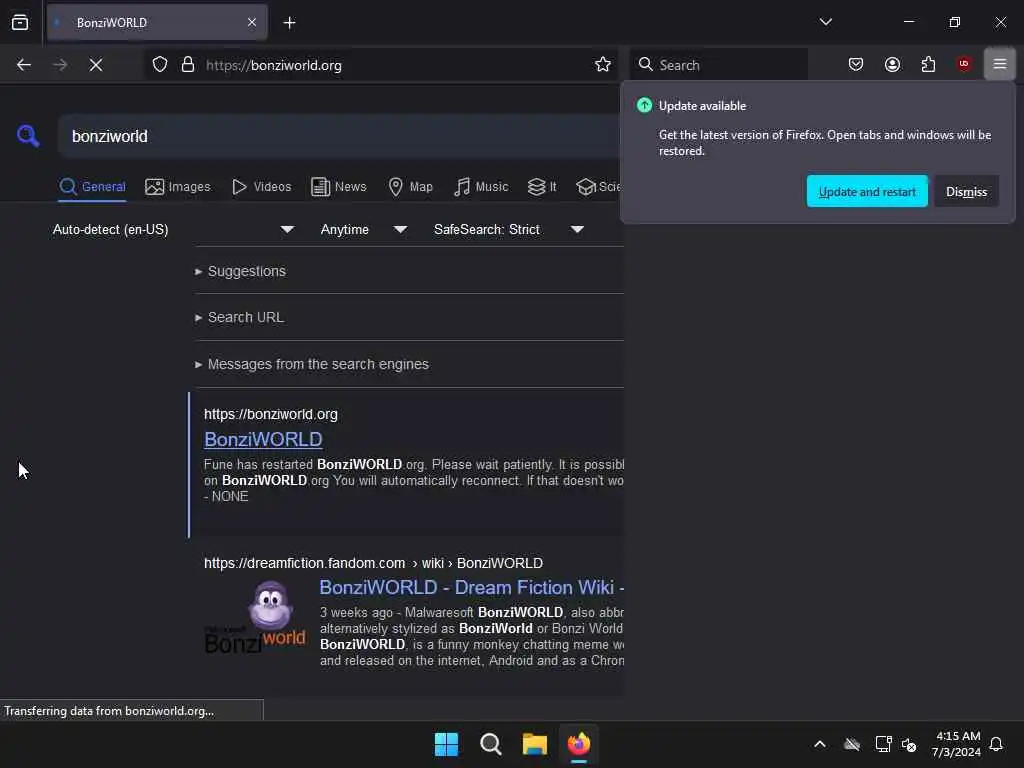The width and height of the screenshot is (1024, 768).
Task: Go back one page
Action: click(x=24, y=65)
